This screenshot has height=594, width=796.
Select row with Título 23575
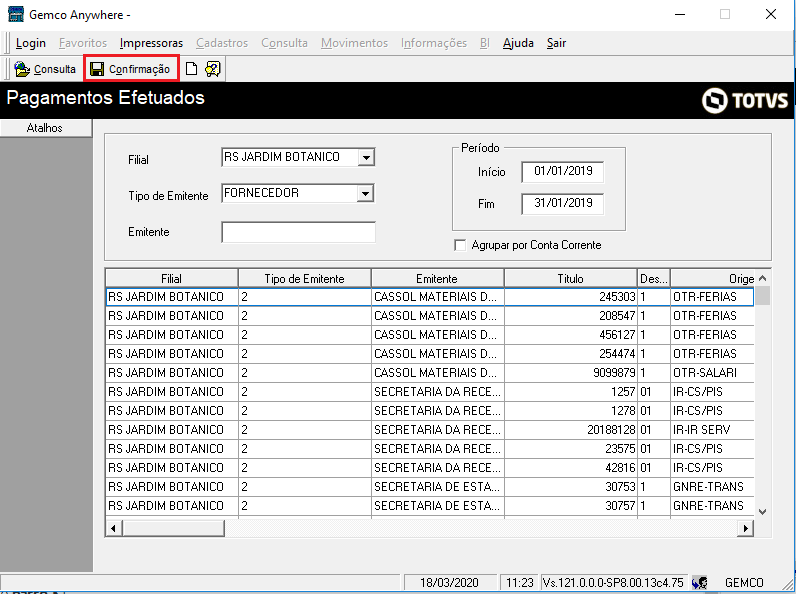click(429, 449)
